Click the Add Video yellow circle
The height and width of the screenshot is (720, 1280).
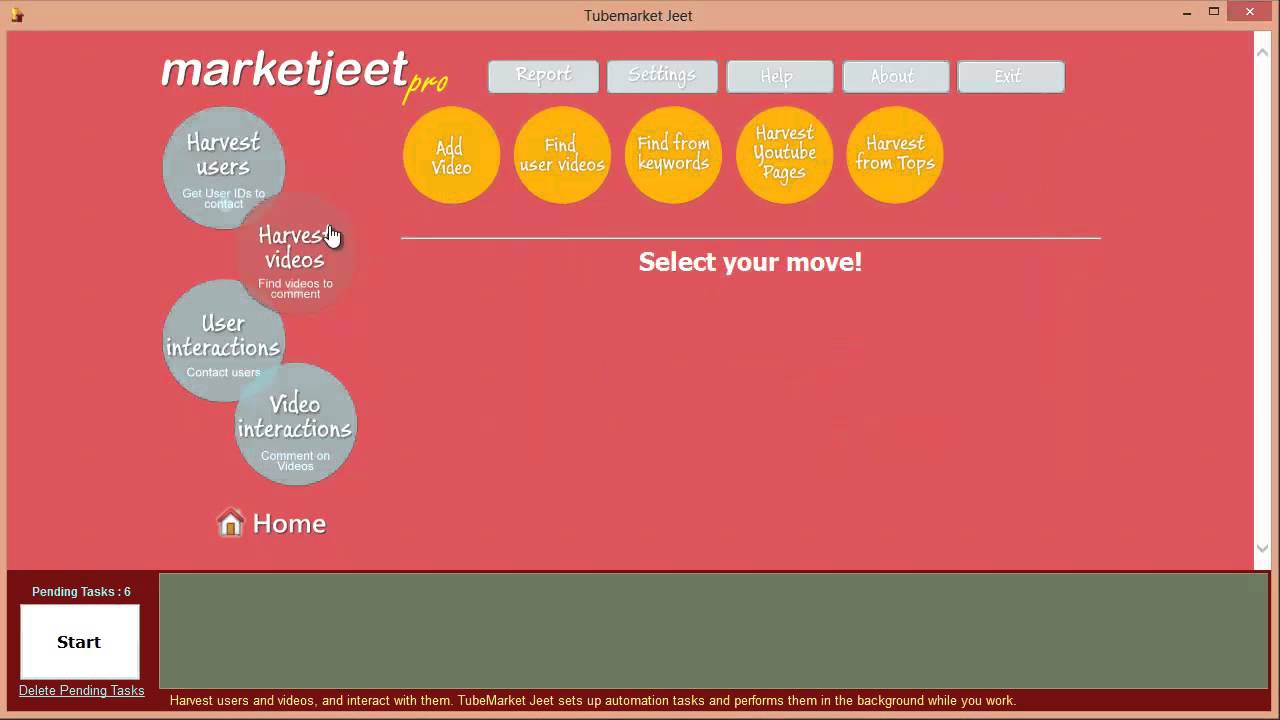[x=451, y=155]
